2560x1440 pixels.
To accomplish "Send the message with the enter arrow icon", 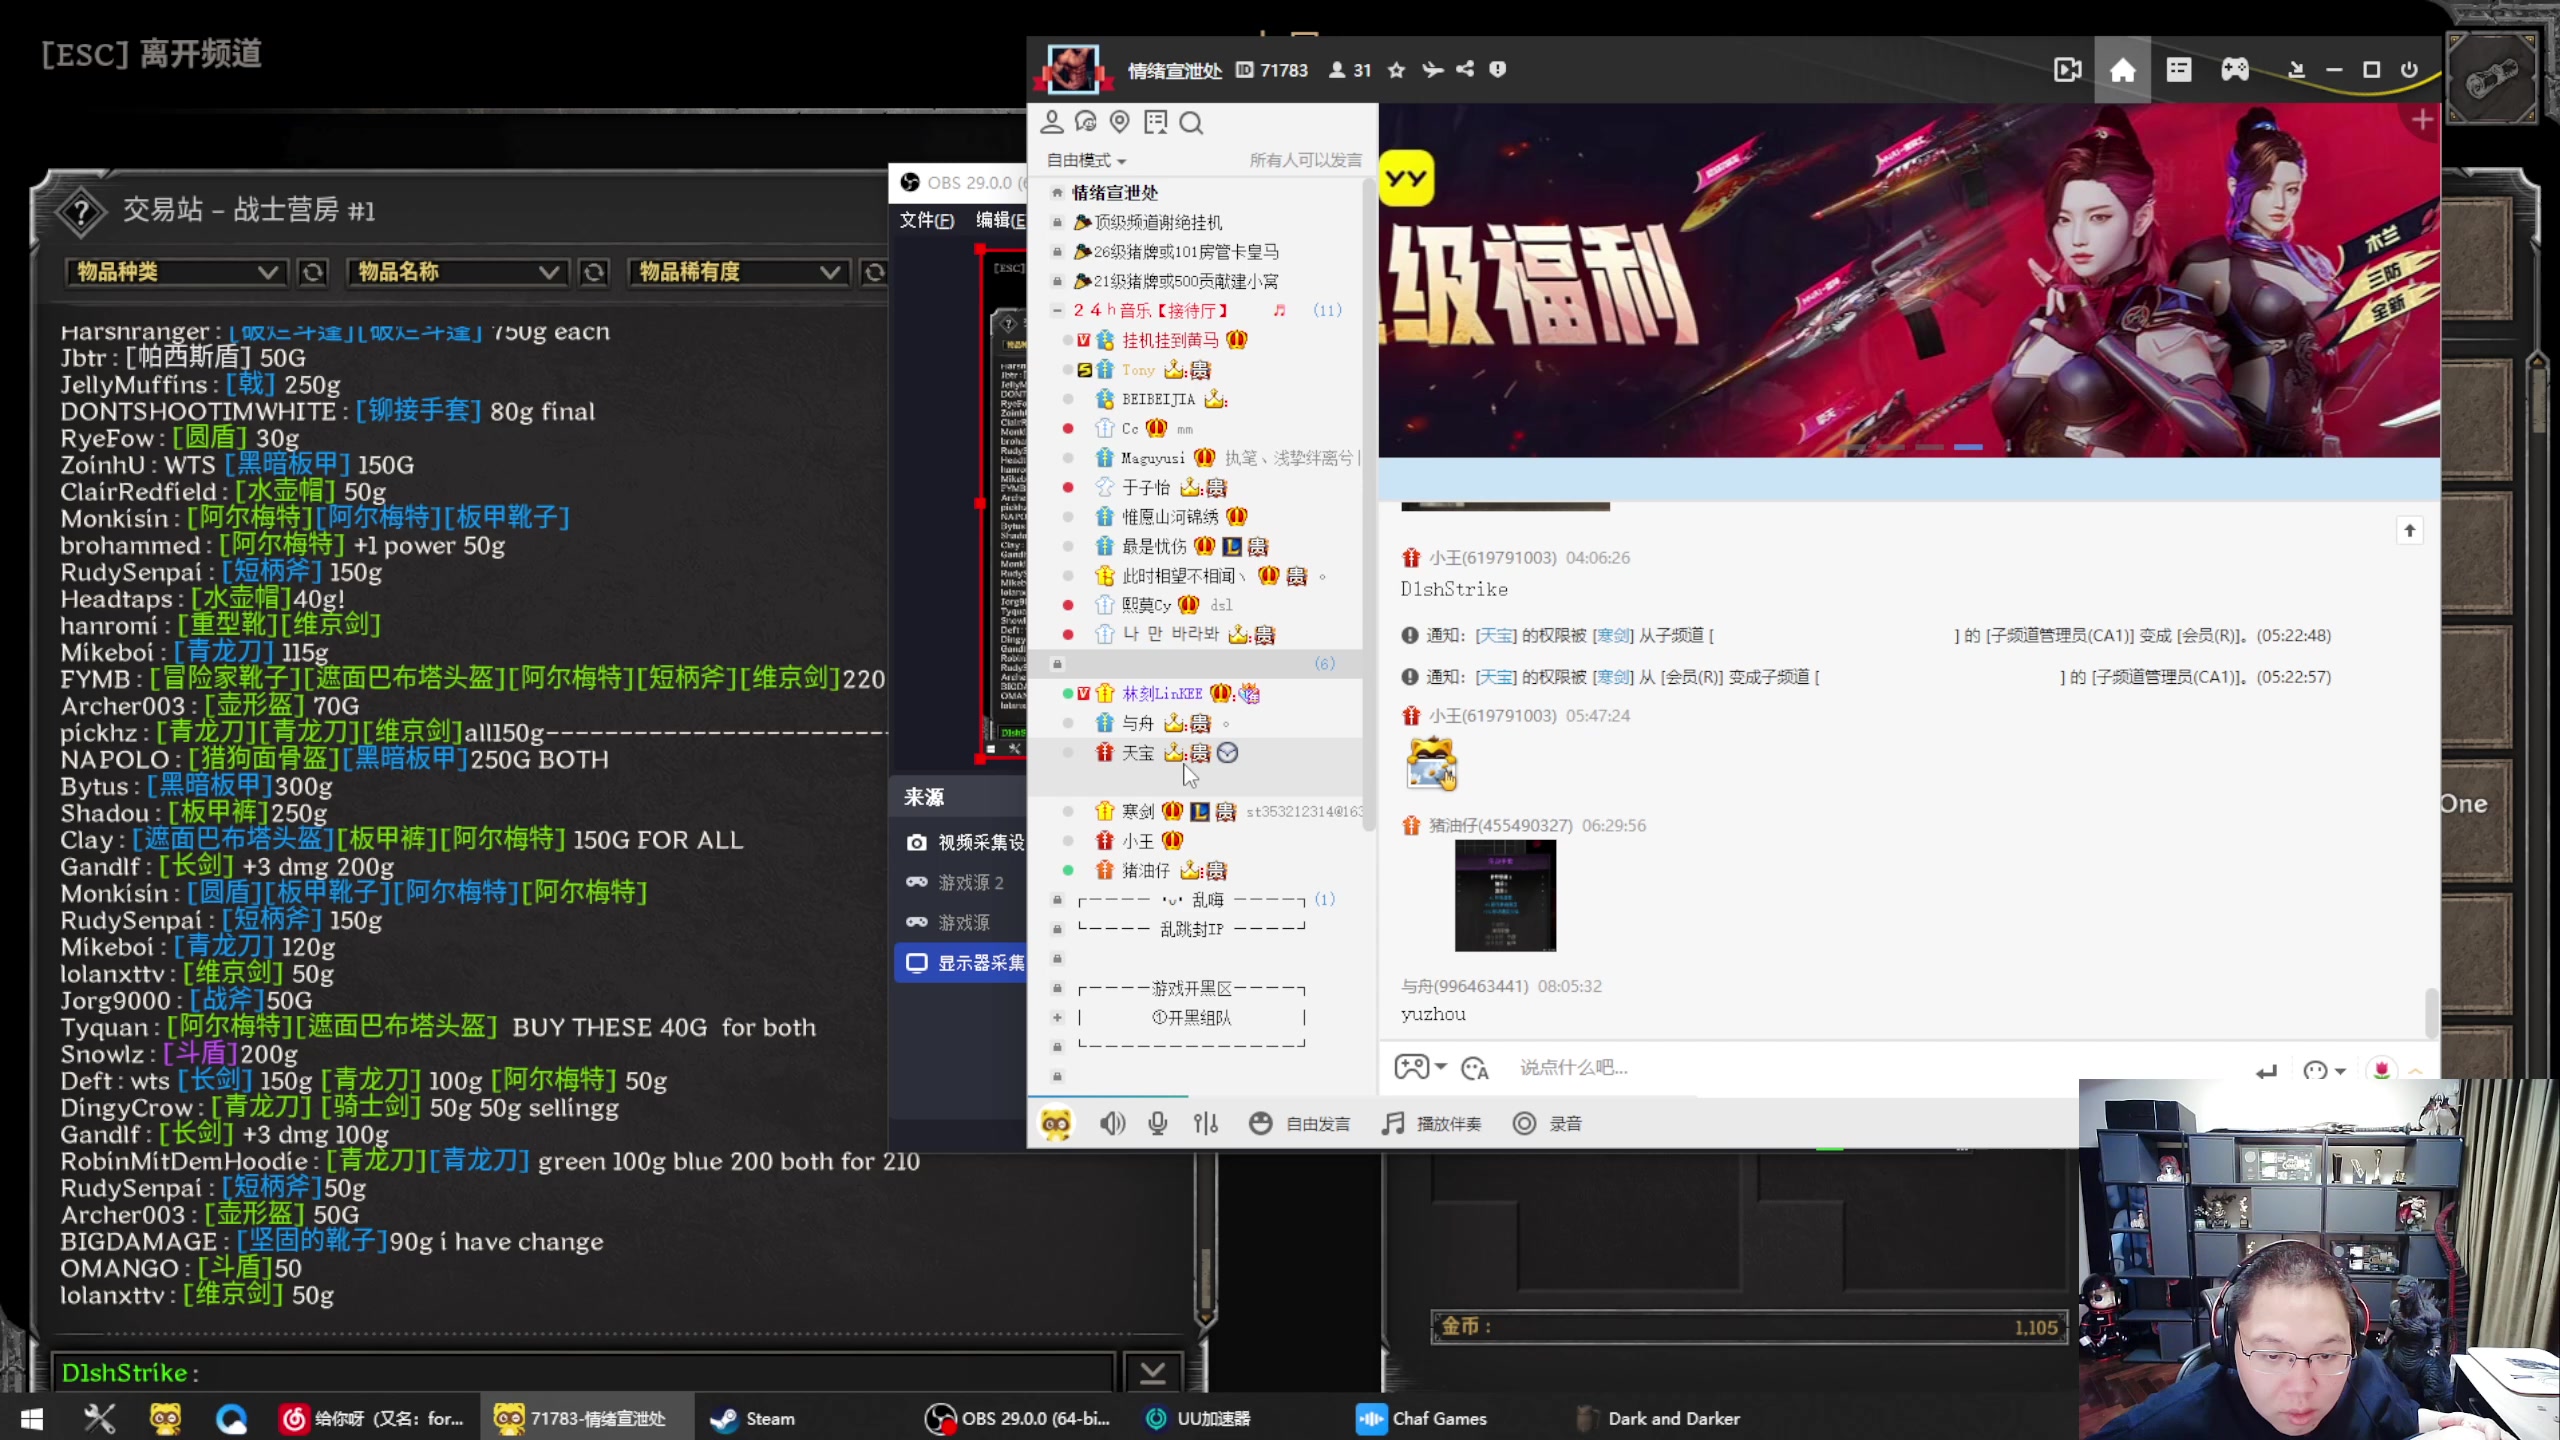I will coord(2266,1071).
